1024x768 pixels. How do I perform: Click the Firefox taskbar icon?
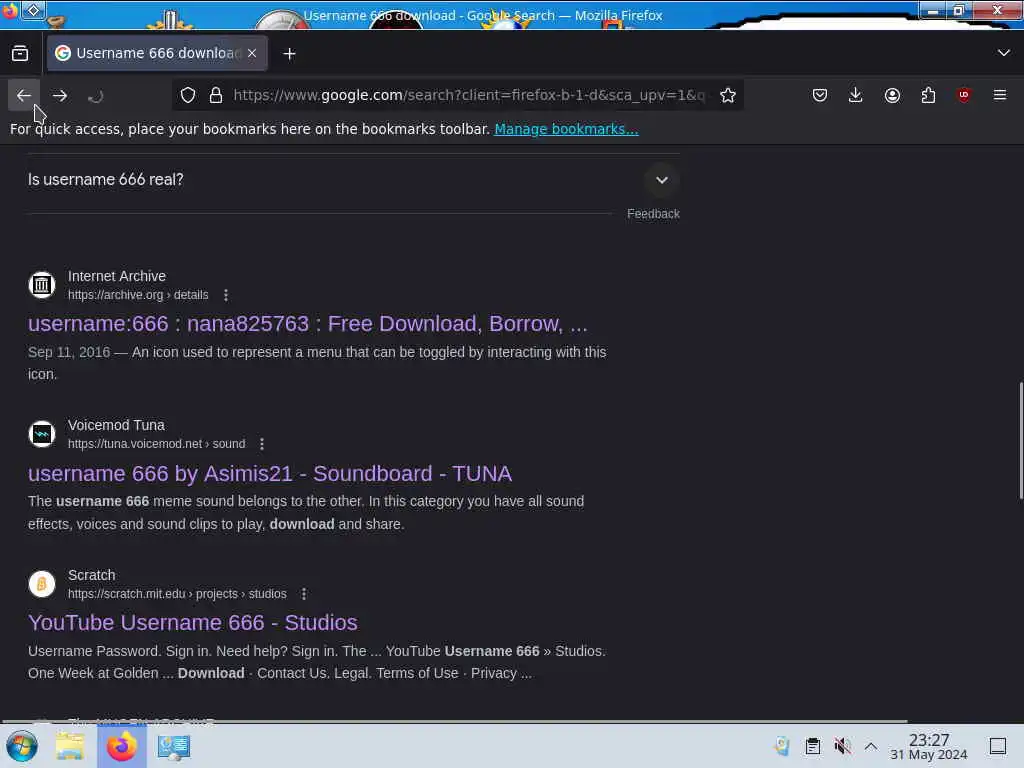tap(121, 746)
